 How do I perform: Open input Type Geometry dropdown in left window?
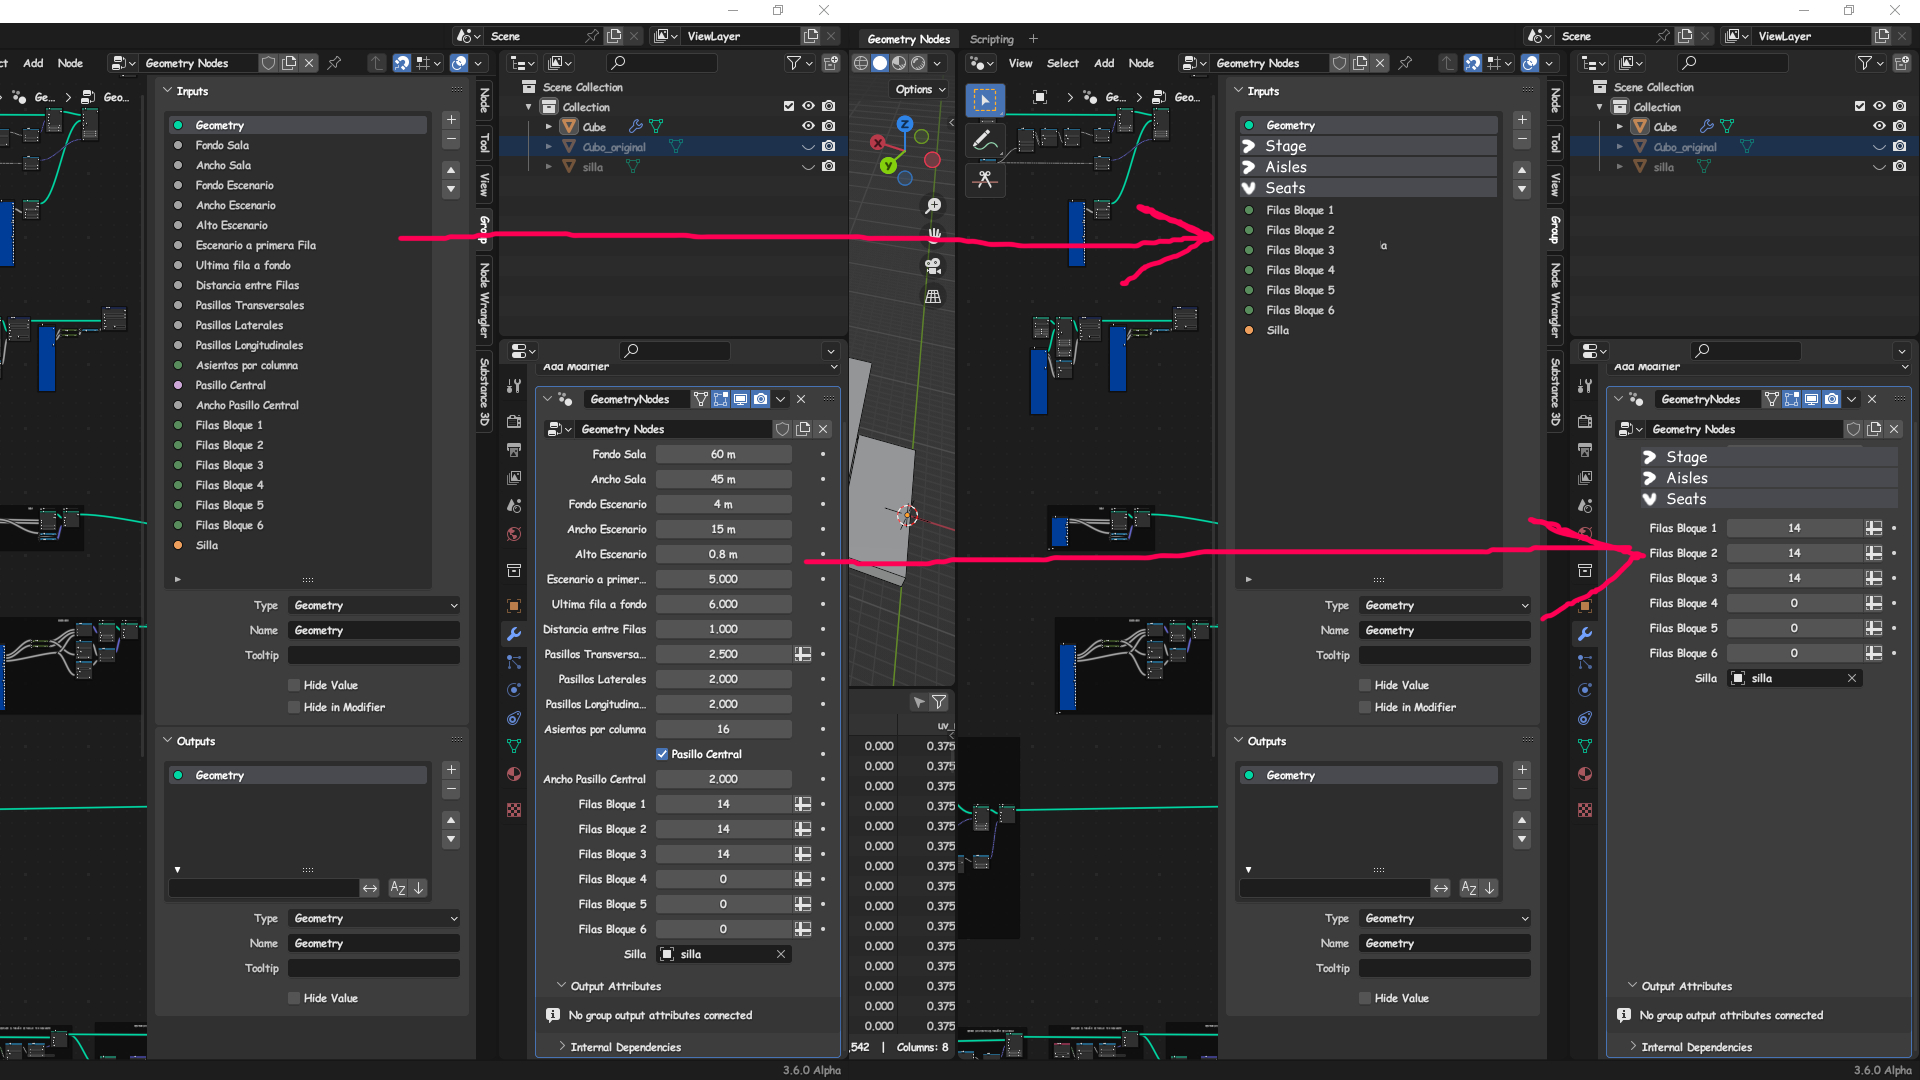point(374,605)
